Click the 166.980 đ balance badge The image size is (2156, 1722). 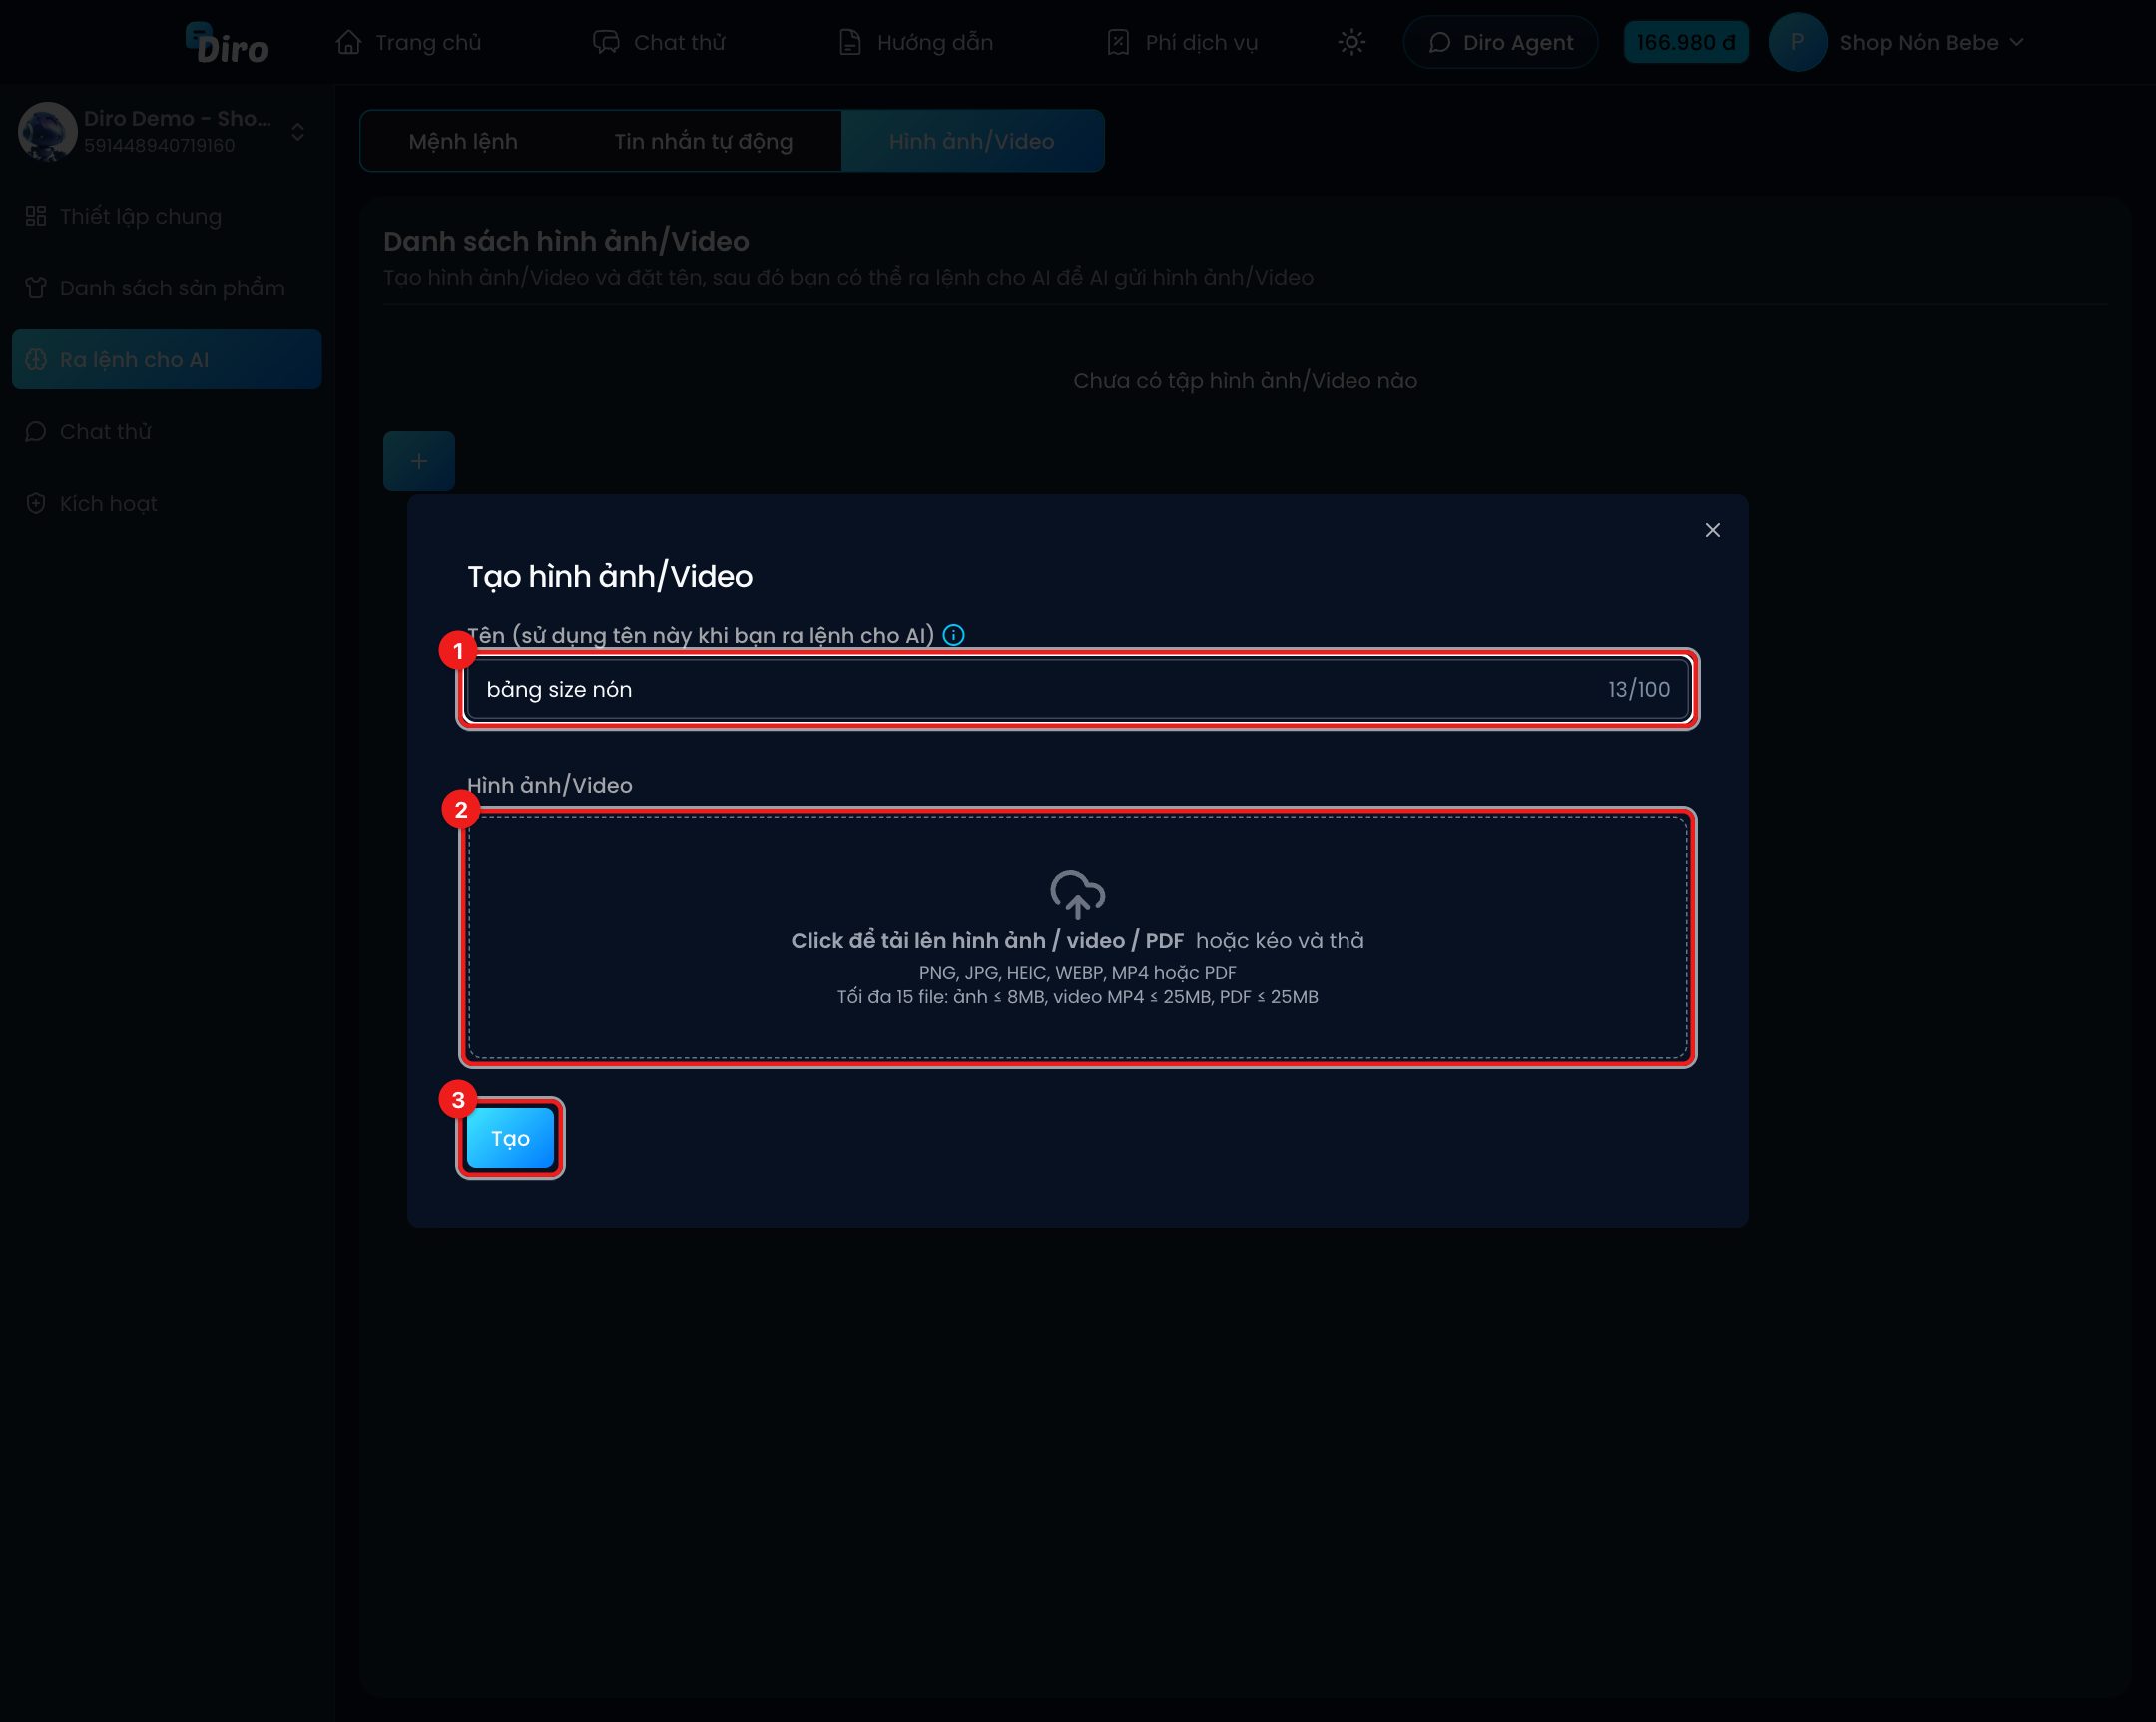[1686, 42]
